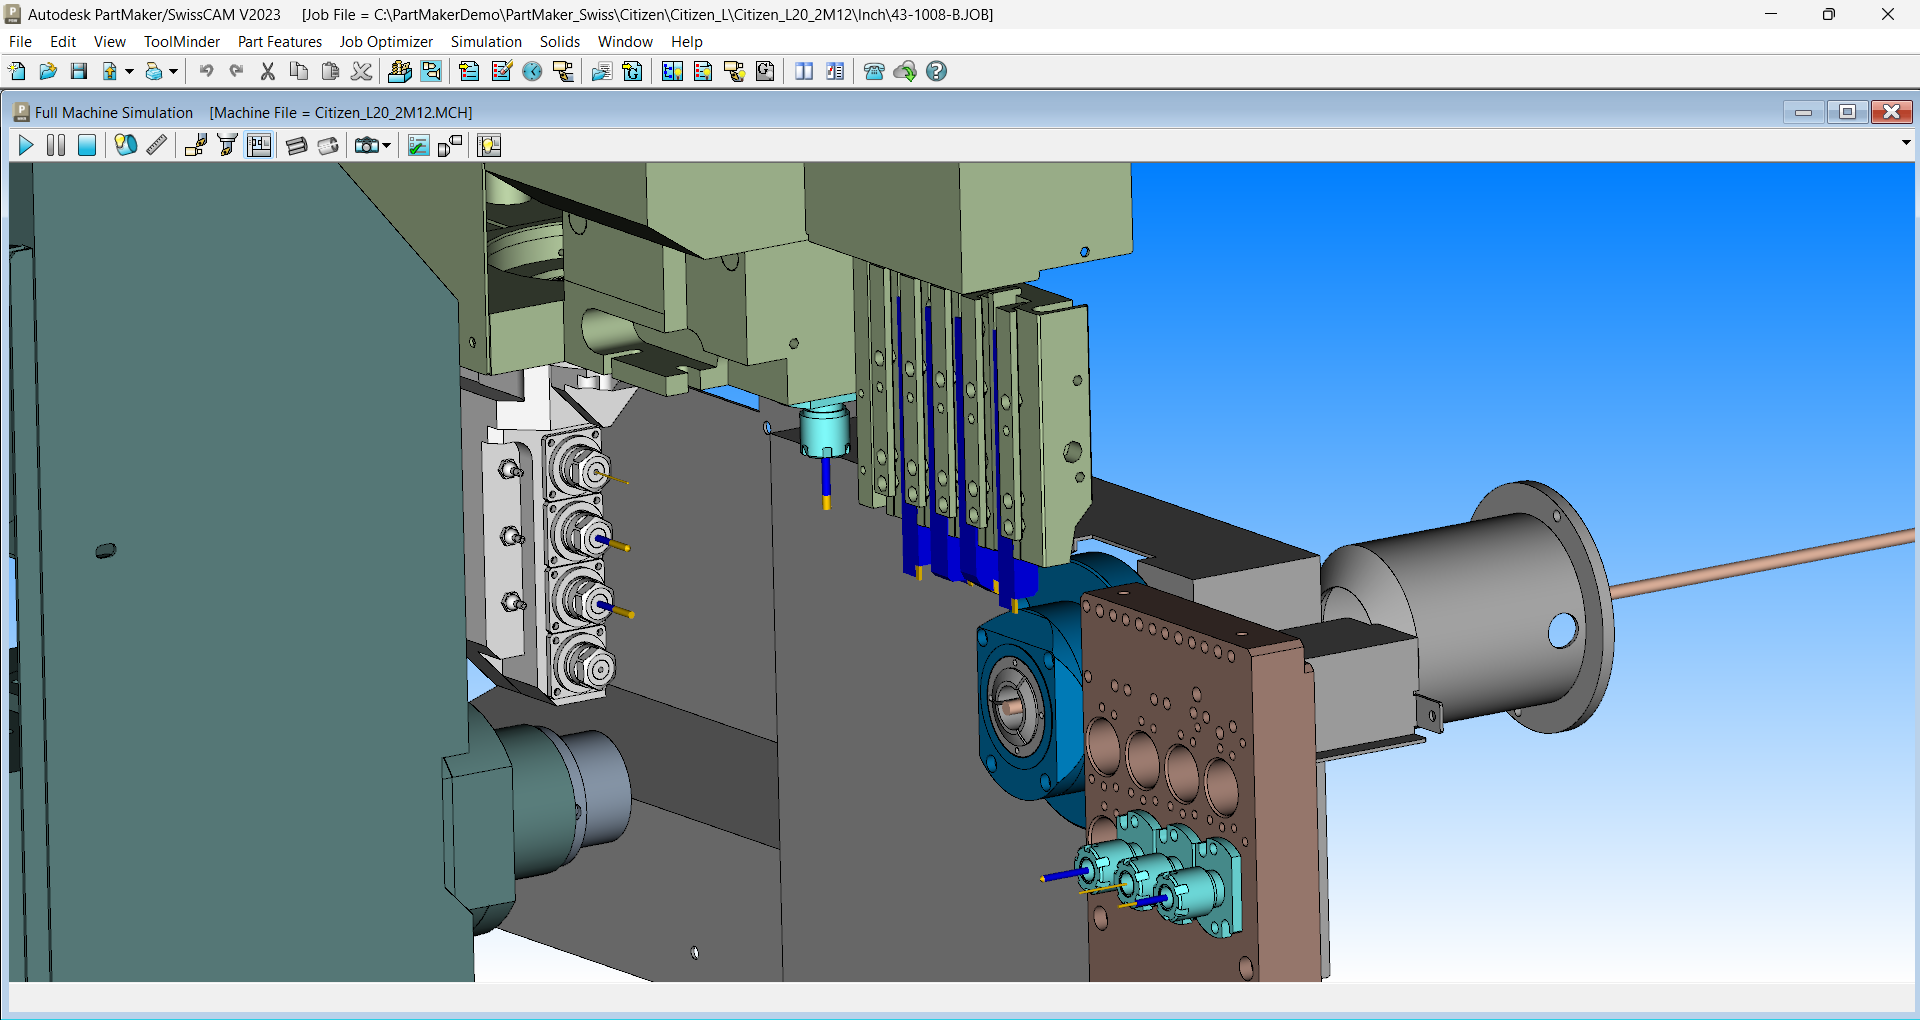This screenshot has width=1920, height=1020.
Task: Undo the last action
Action: [x=206, y=71]
